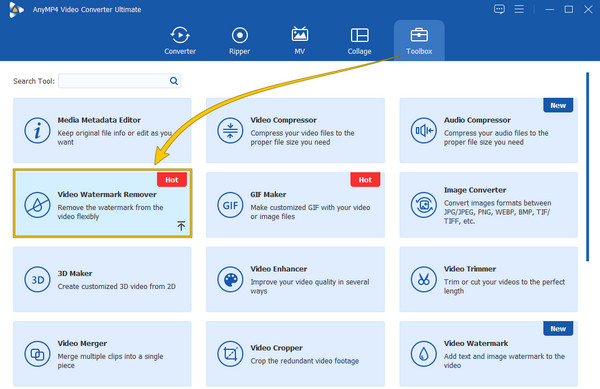Viewport: 600px width, 389px height.
Task: Click 'Compress your video files' description
Action: click(x=302, y=138)
